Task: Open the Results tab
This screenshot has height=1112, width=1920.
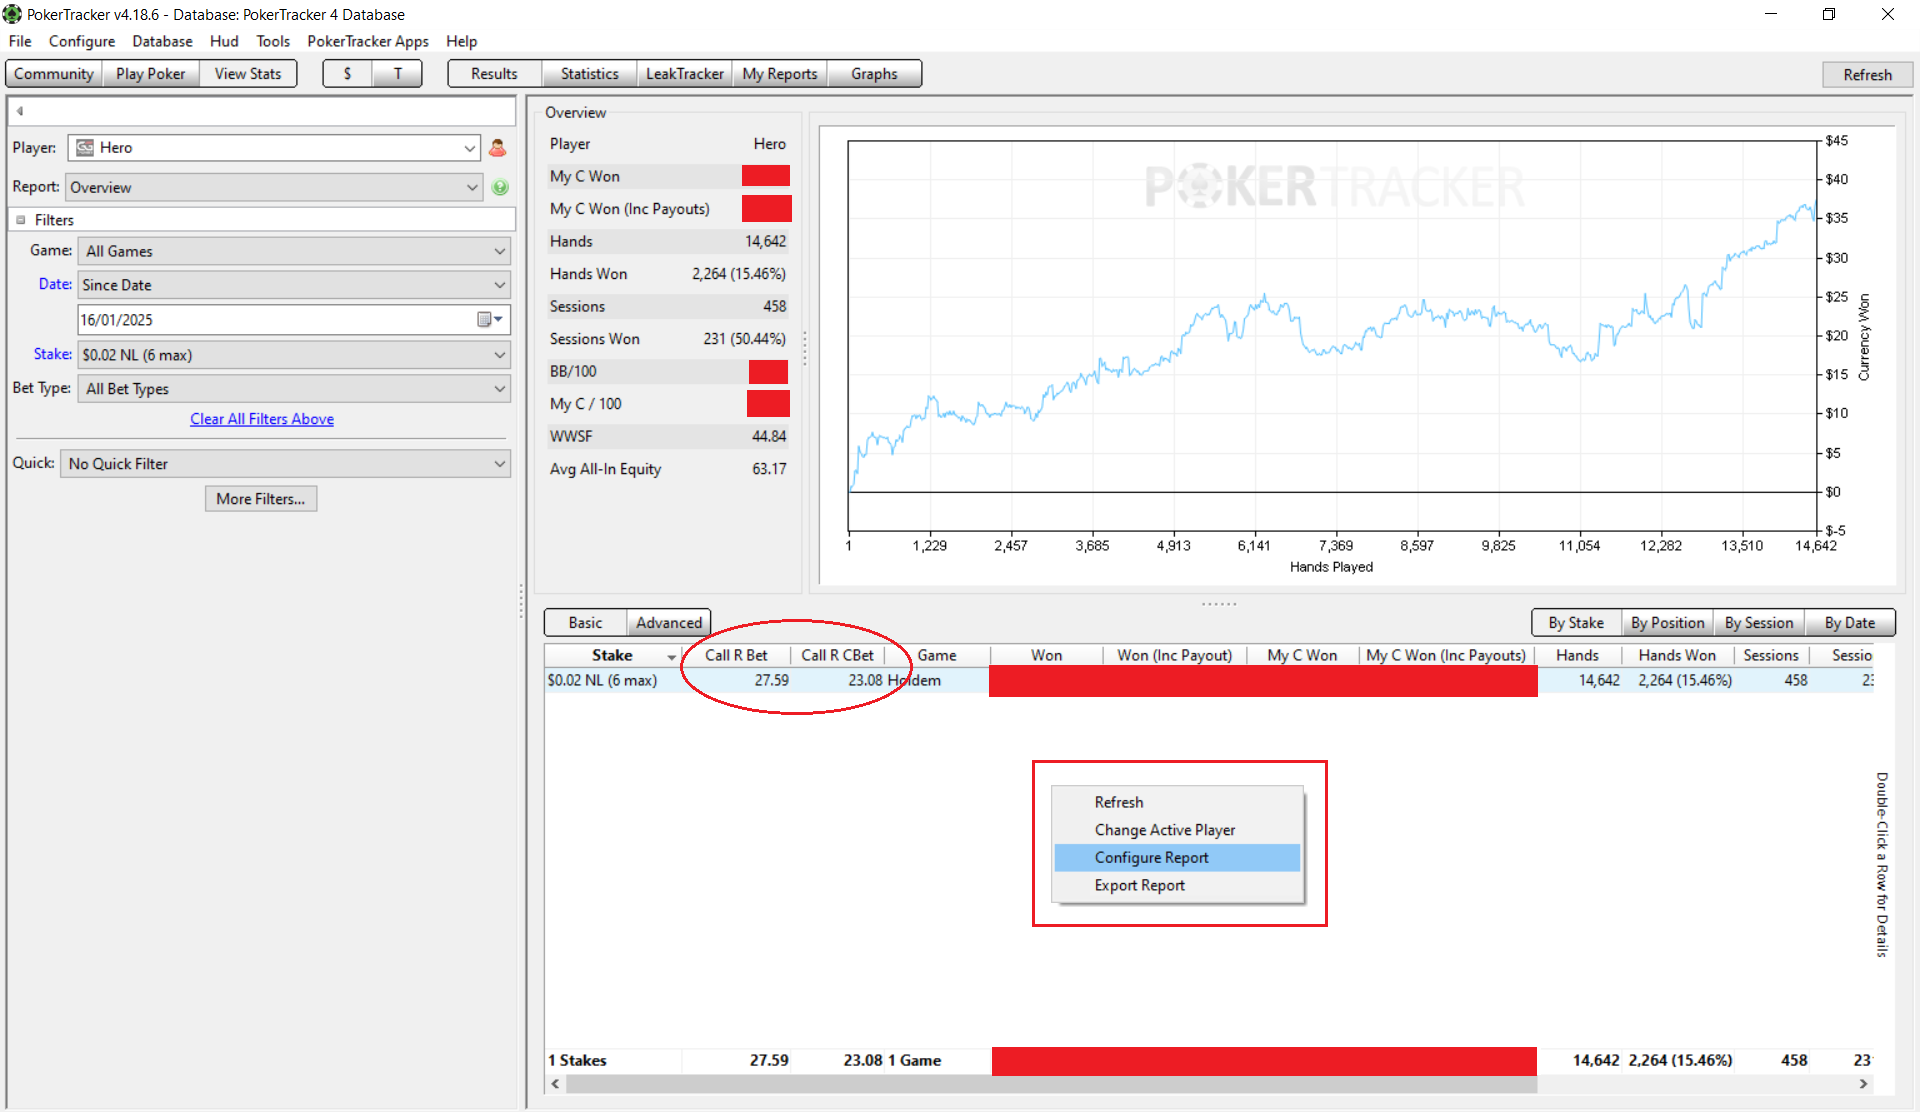Action: tap(494, 74)
